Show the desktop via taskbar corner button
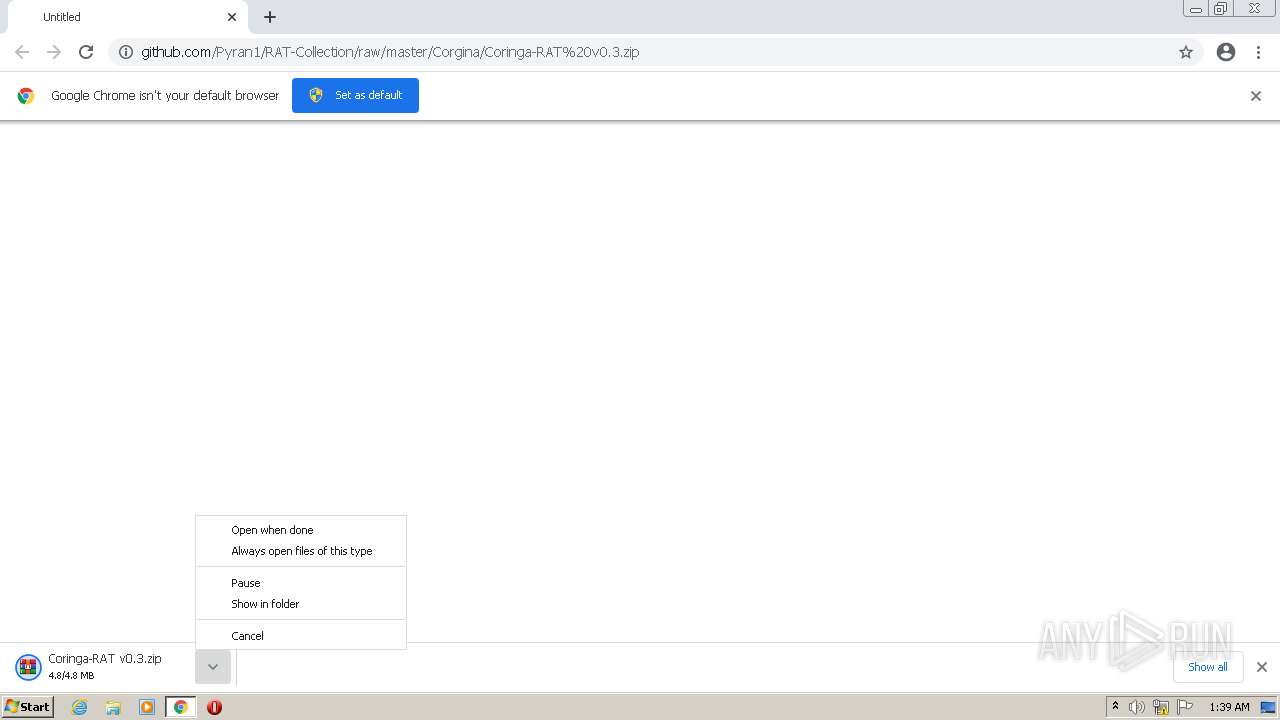This screenshot has width=1280, height=720. pyautogui.click(x=1269, y=707)
